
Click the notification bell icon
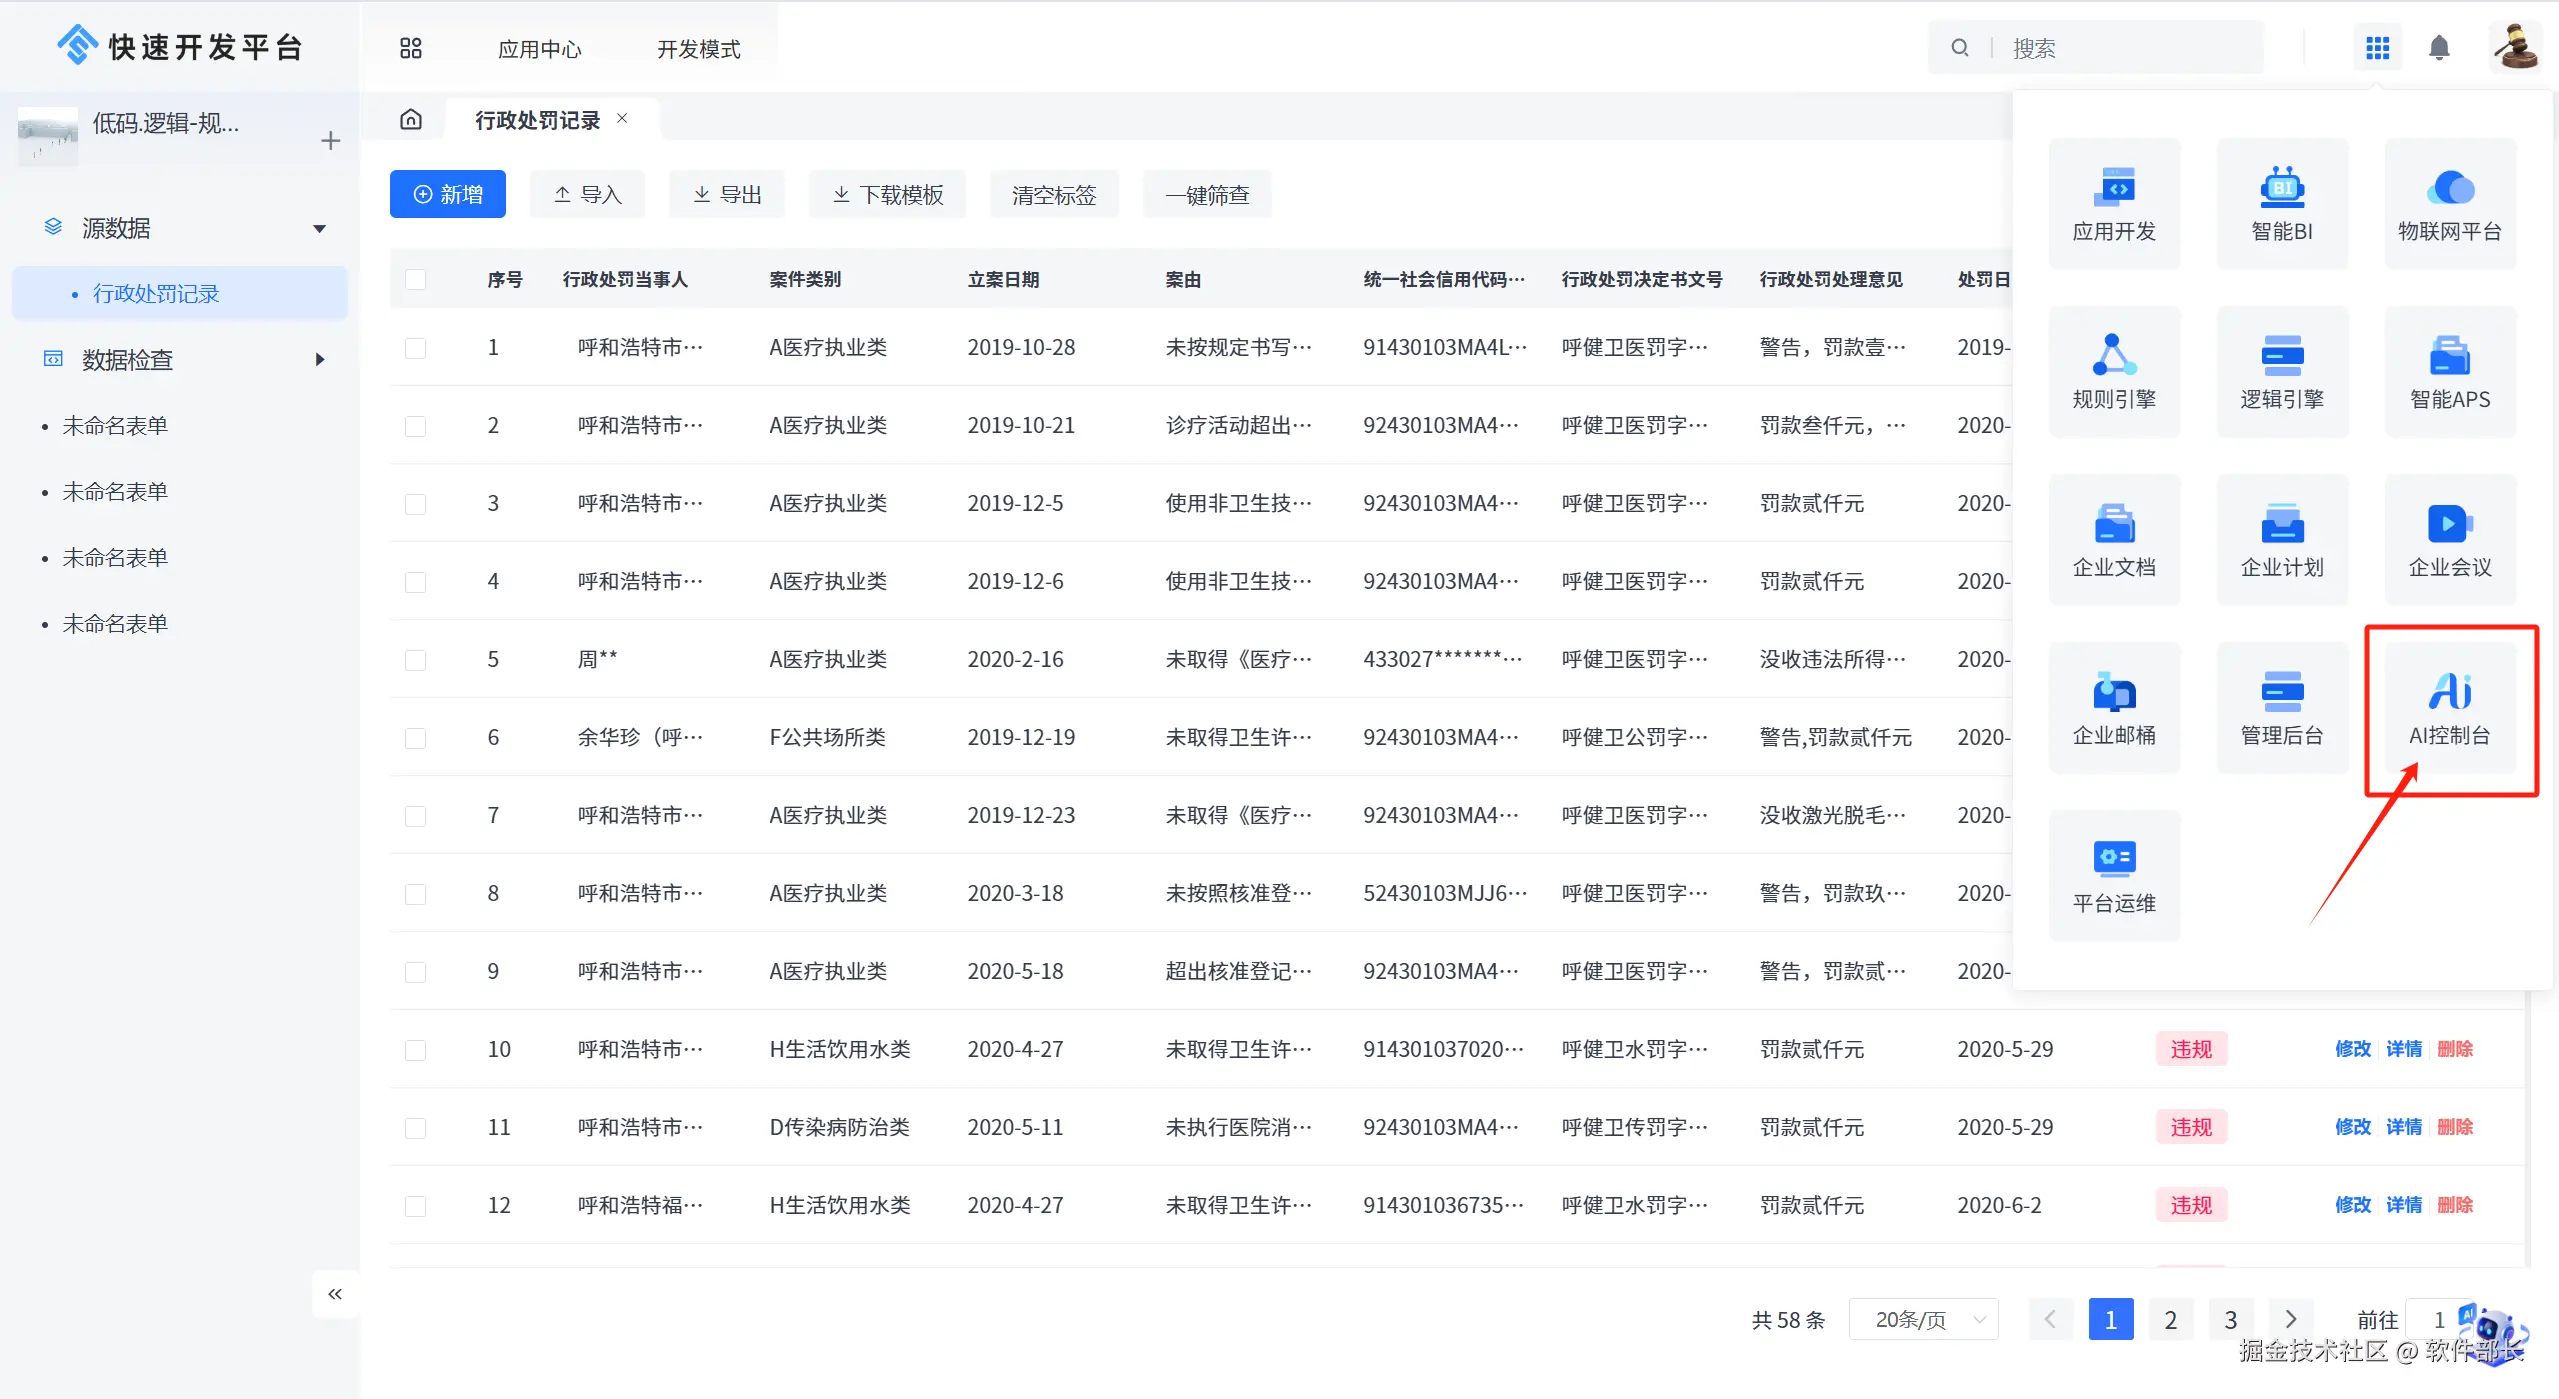(2439, 48)
